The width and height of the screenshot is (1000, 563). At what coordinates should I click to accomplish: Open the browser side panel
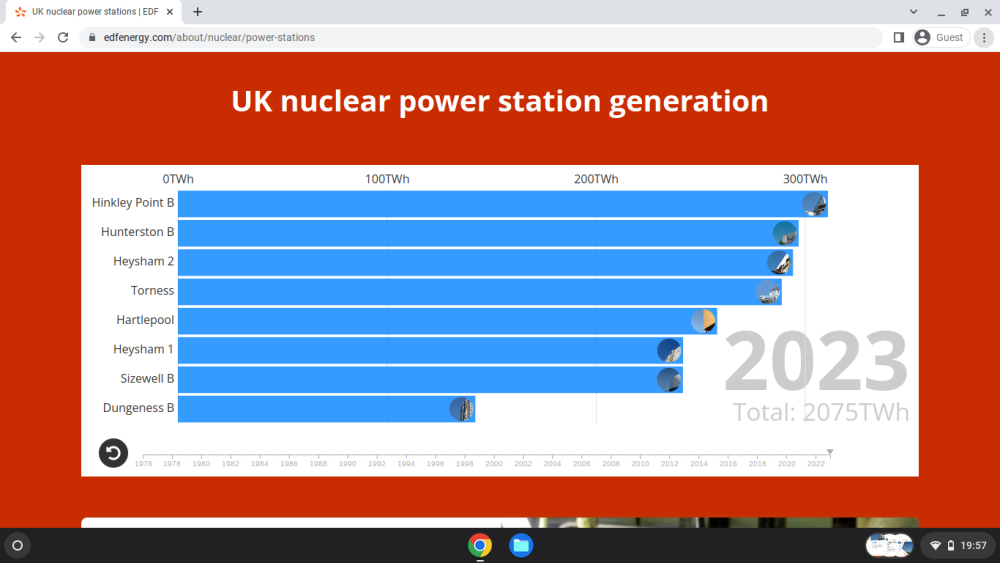pos(899,38)
